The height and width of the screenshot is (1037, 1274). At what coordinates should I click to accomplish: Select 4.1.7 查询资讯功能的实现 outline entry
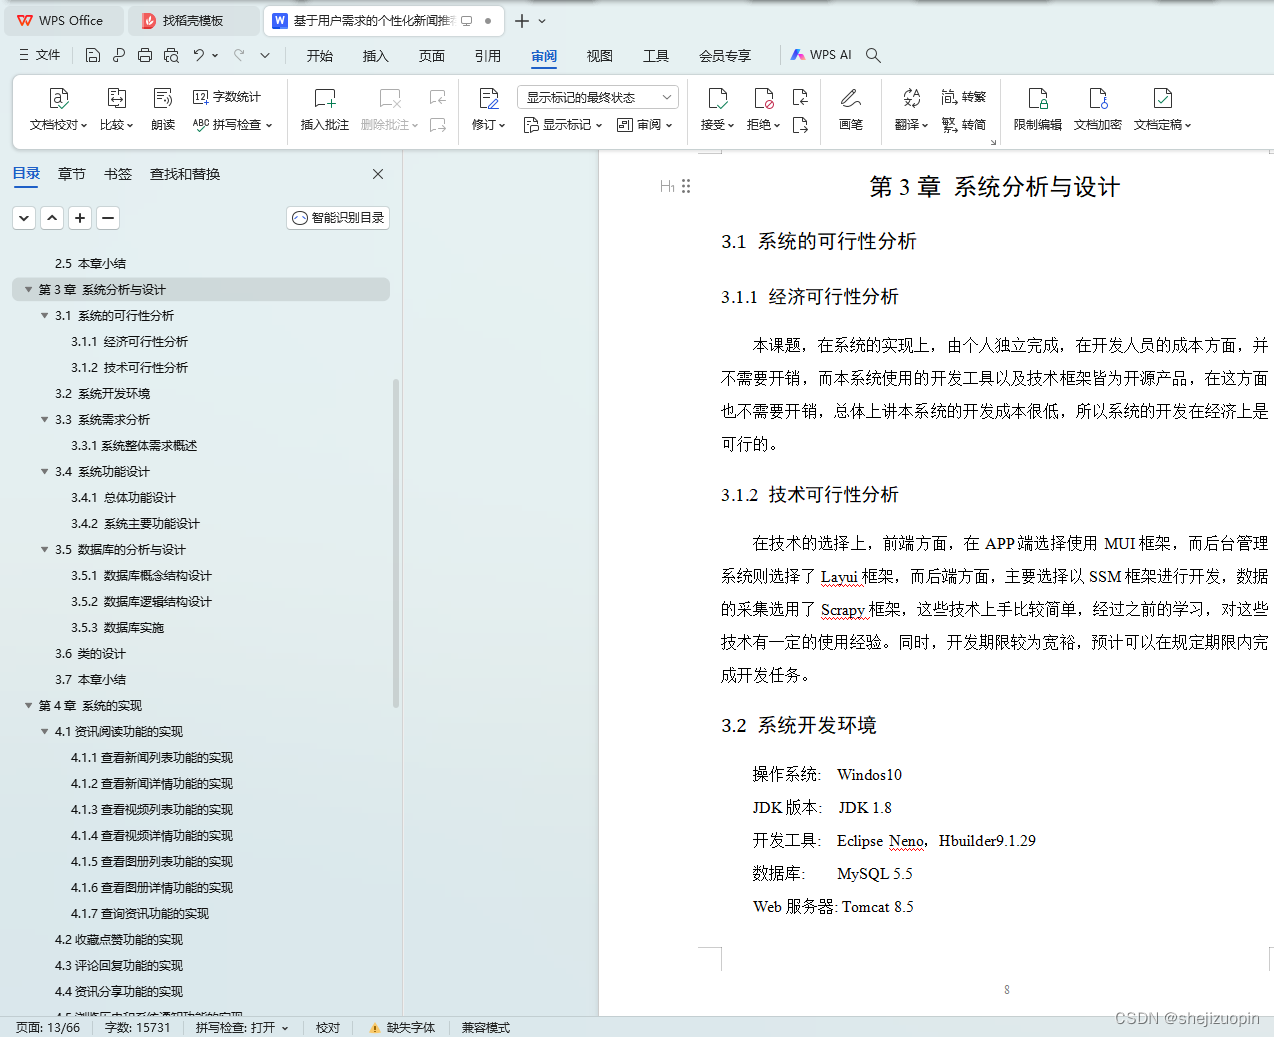(x=140, y=914)
